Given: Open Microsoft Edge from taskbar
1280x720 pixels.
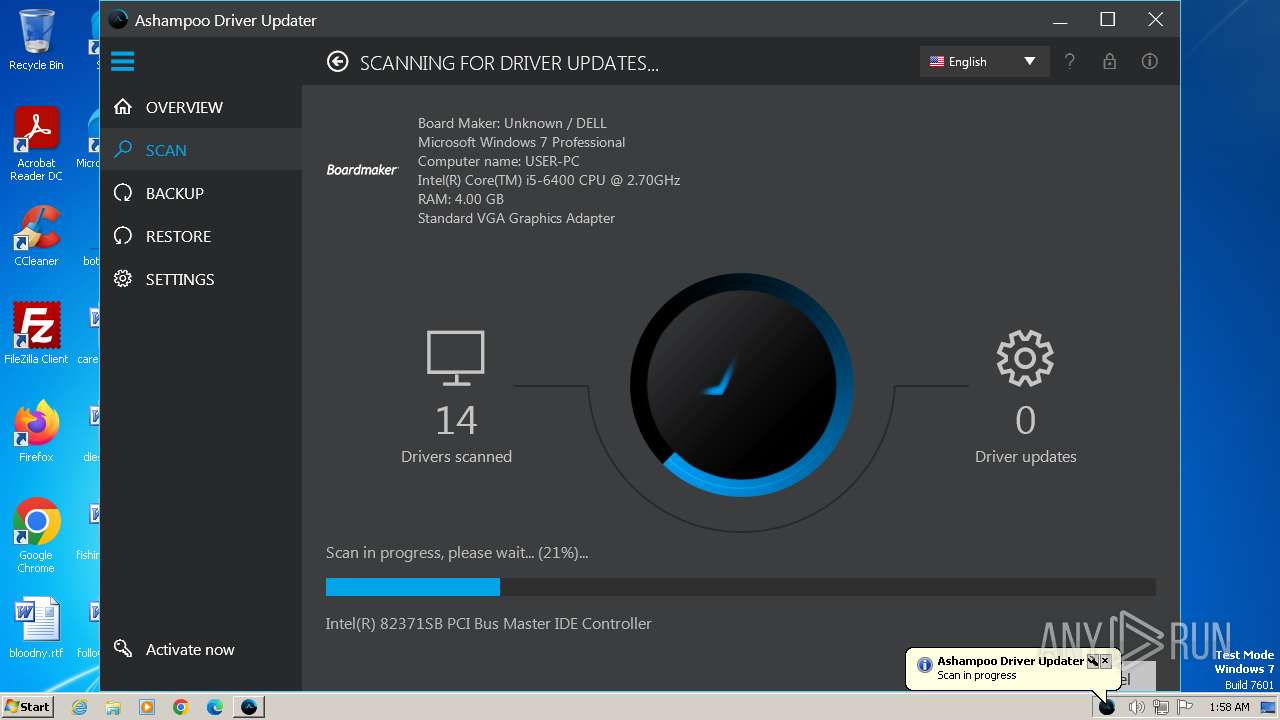Looking at the screenshot, I should [215, 707].
